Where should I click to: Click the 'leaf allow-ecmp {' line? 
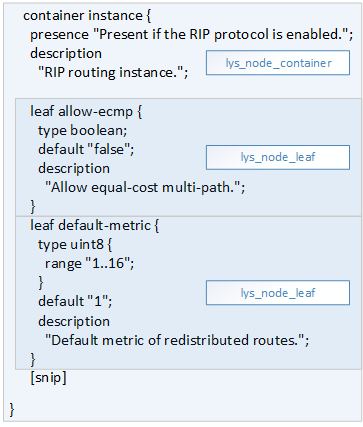(86, 111)
